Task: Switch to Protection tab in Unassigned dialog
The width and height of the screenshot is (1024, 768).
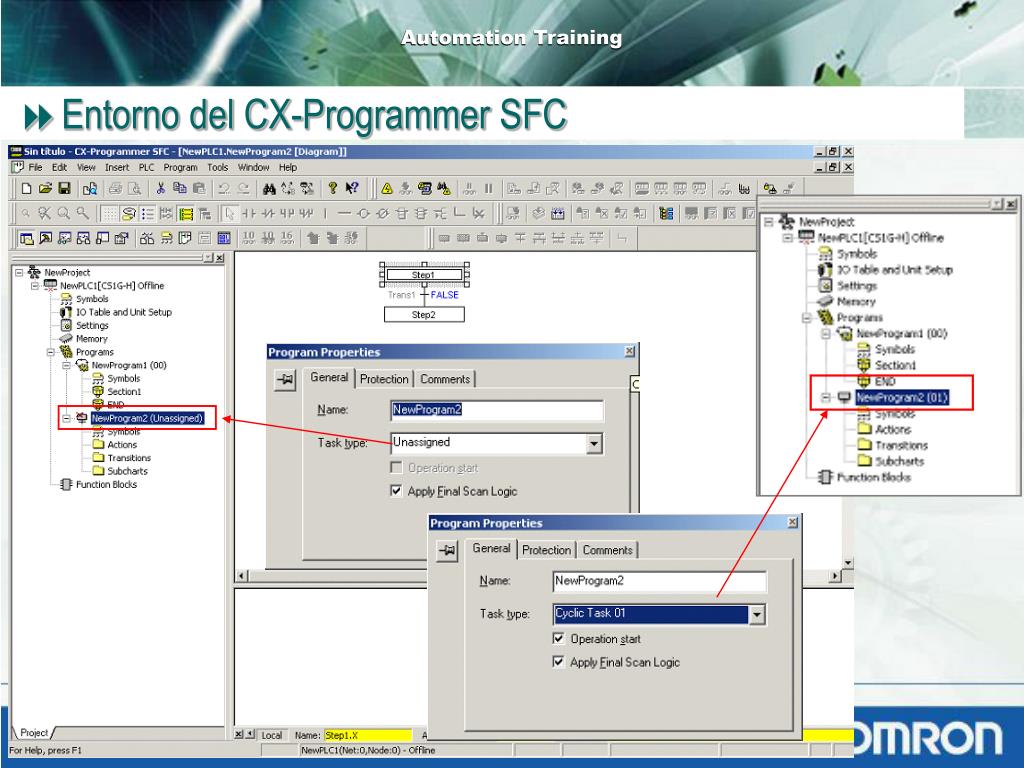Action: pos(384,379)
